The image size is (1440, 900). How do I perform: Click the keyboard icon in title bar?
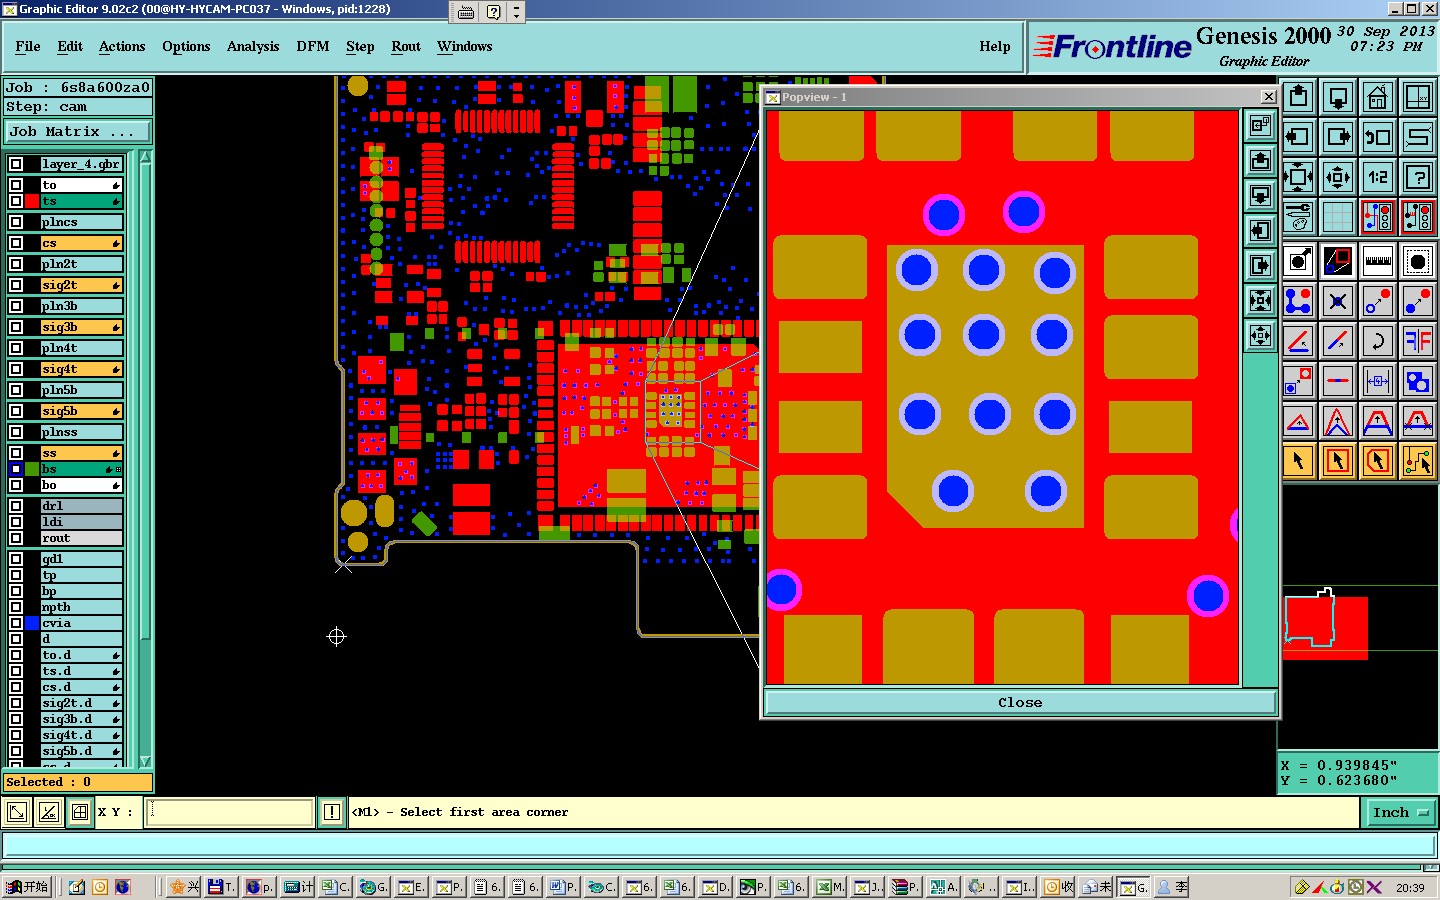(x=466, y=12)
